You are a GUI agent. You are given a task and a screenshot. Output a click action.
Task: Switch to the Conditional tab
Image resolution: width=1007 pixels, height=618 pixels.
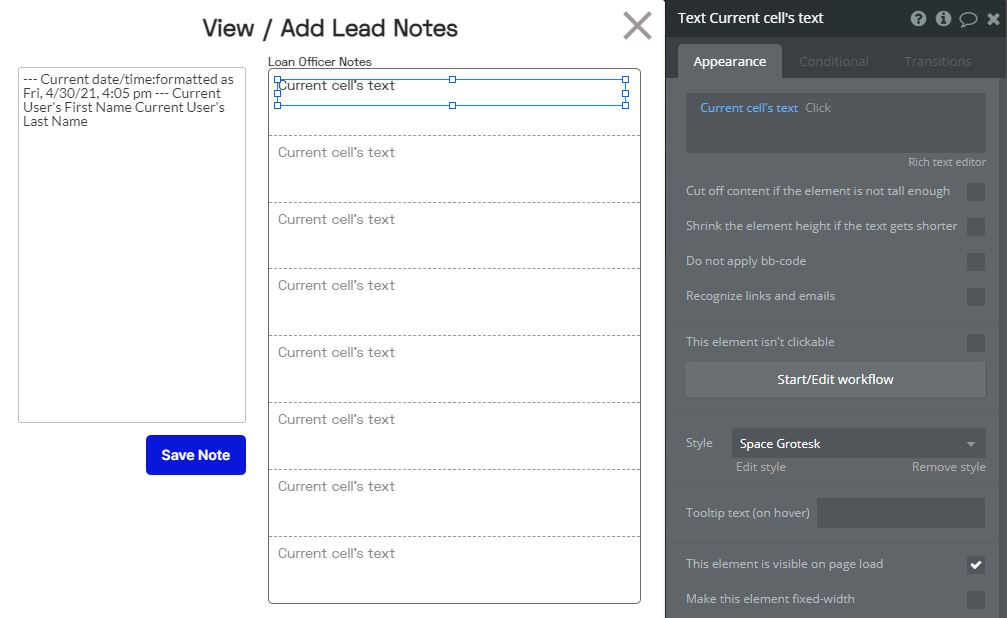834,62
